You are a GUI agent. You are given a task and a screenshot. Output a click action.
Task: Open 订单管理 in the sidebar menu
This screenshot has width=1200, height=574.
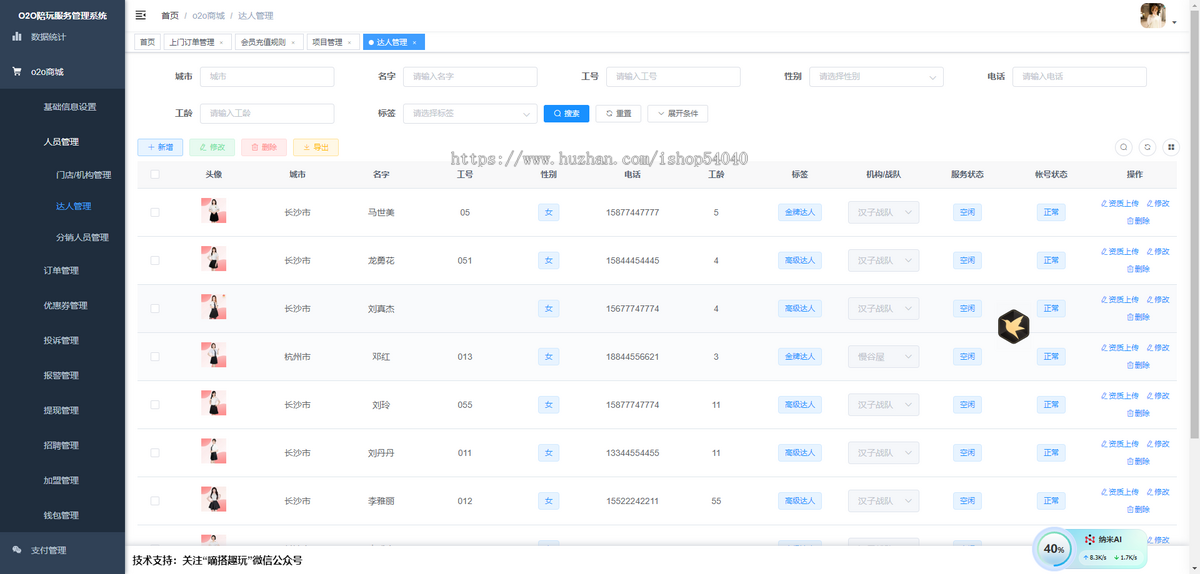pos(61,270)
